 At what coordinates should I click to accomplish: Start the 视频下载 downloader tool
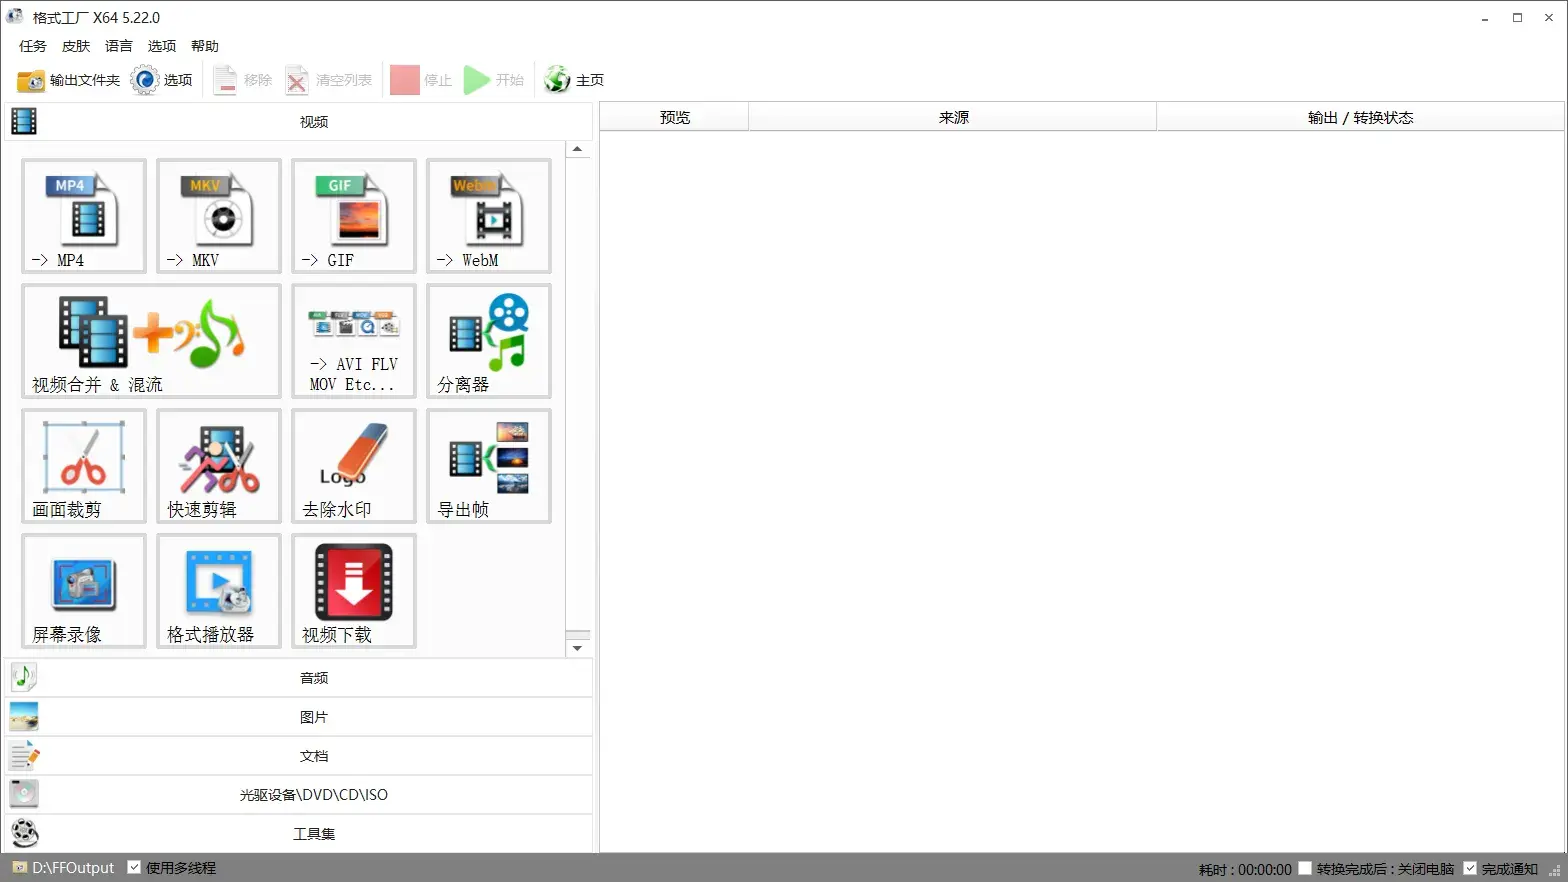354,591
